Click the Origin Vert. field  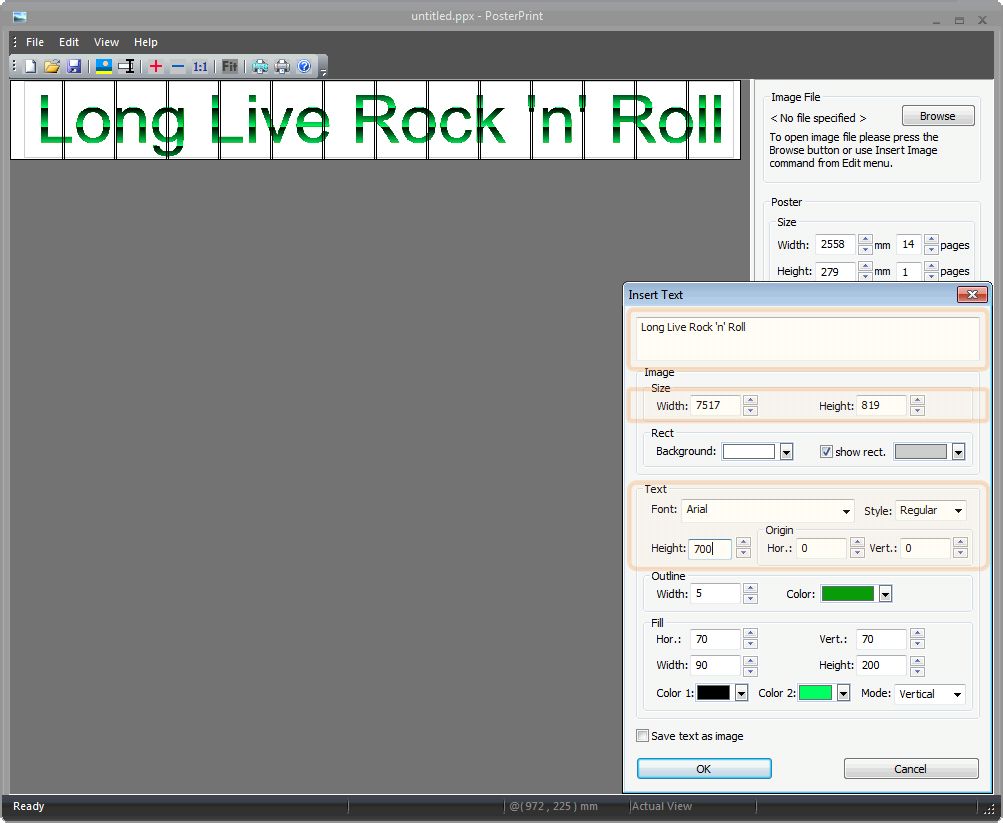point(925,548)
